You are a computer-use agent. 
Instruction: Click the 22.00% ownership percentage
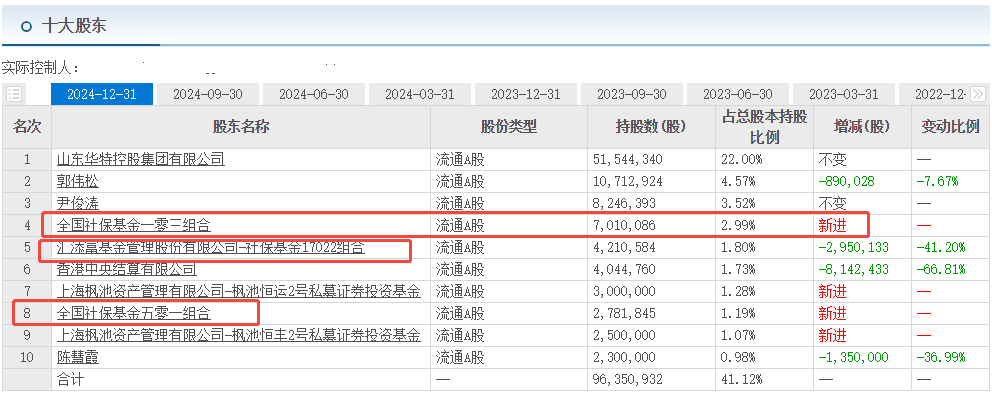(x=741, y=159)
